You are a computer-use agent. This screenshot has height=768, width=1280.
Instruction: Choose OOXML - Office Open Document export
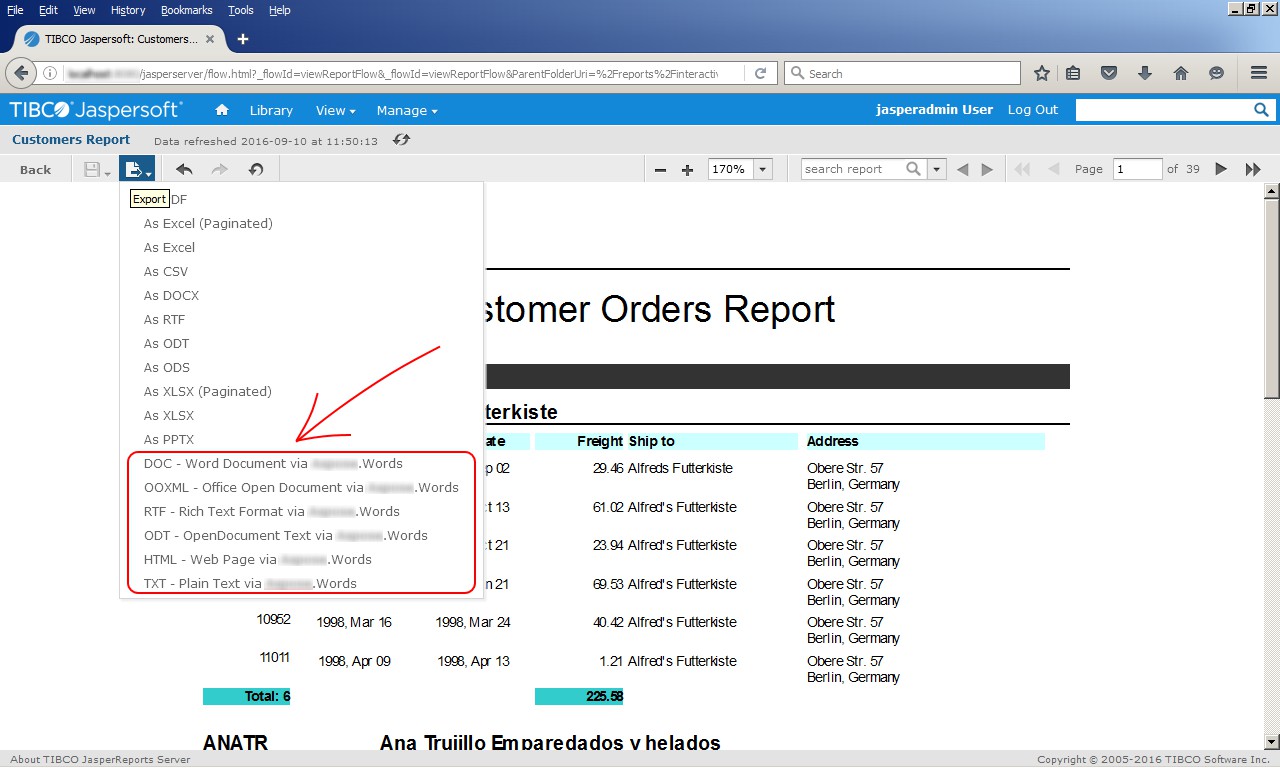[x=301, y=488]
